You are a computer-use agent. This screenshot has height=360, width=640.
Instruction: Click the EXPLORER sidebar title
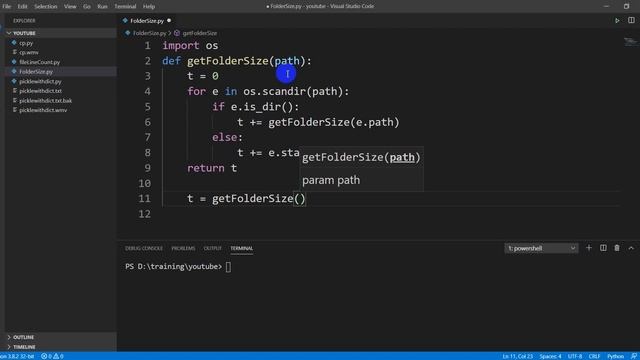pyautogui.click(x=24, y=20)
